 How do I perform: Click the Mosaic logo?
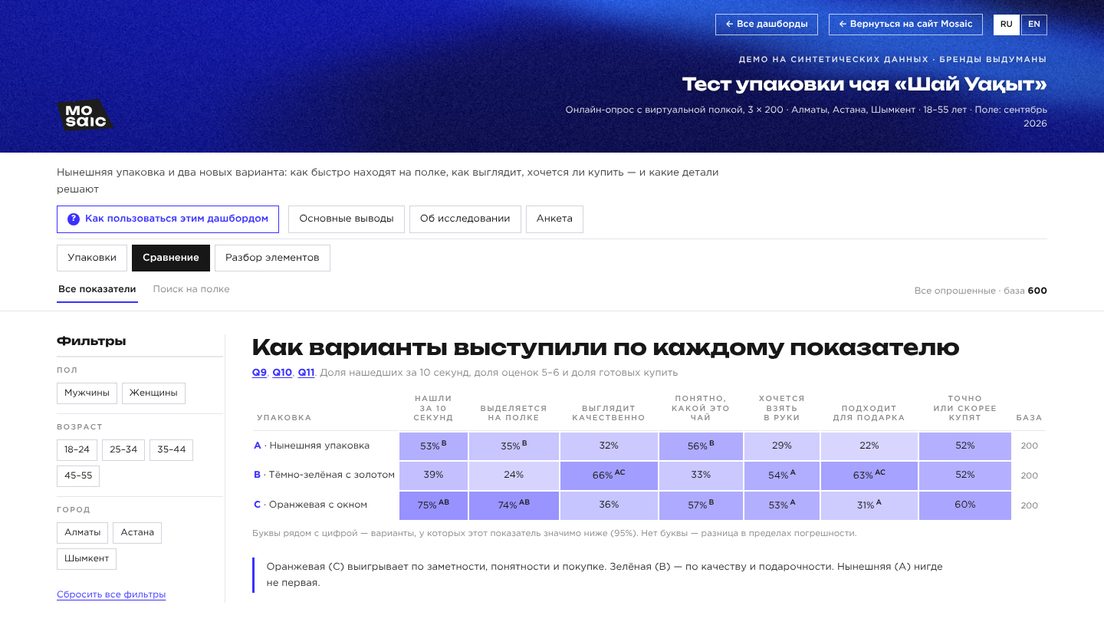[x=84, y=115]
